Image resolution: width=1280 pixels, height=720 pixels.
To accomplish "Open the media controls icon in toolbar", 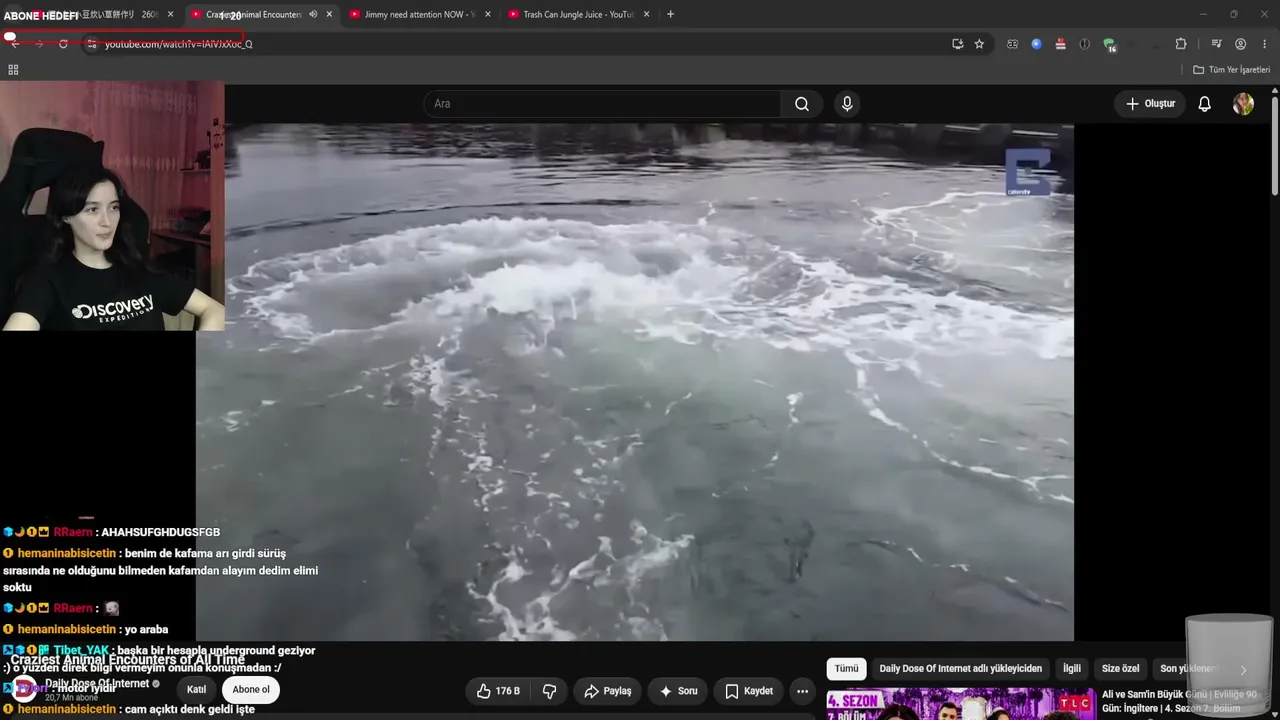I will point(1216,44).
